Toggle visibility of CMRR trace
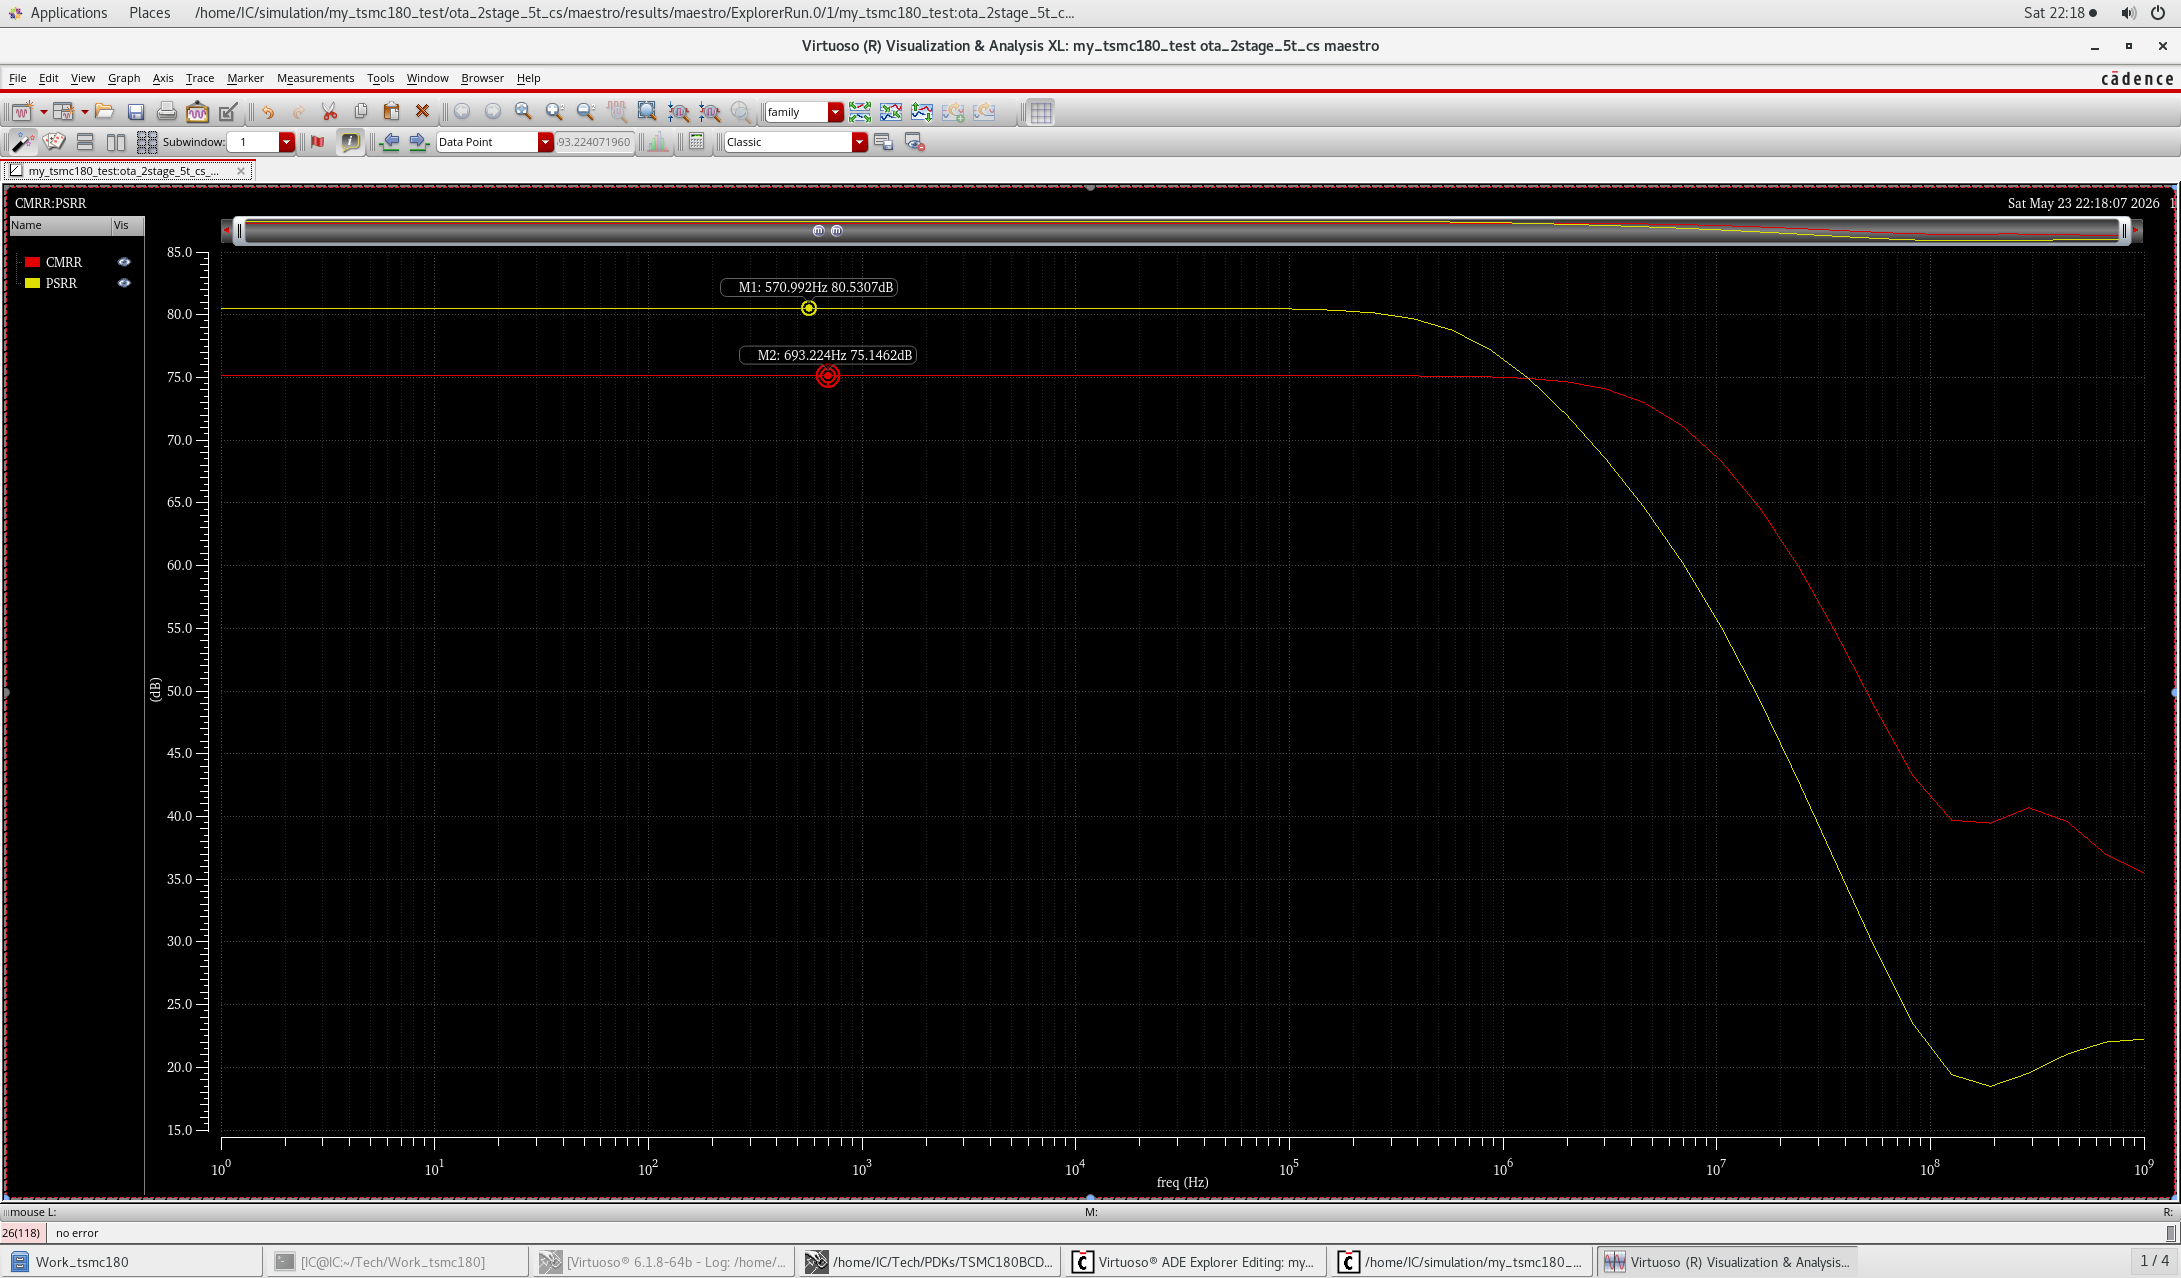 pos(124,262)
